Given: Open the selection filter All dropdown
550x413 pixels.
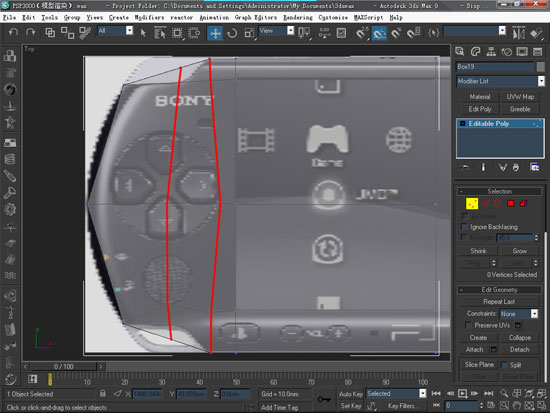Looking at the screenshot, I should tap(129, 31).
